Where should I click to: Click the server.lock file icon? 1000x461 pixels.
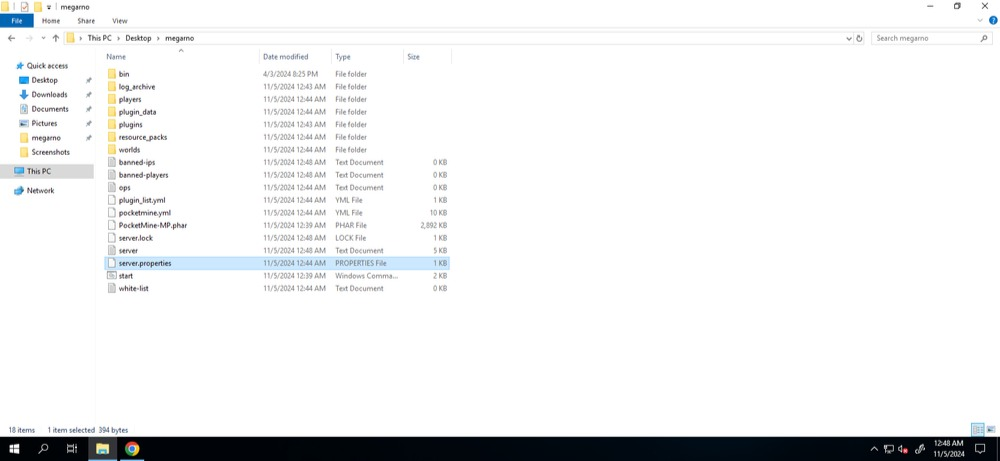coord(112,238)
